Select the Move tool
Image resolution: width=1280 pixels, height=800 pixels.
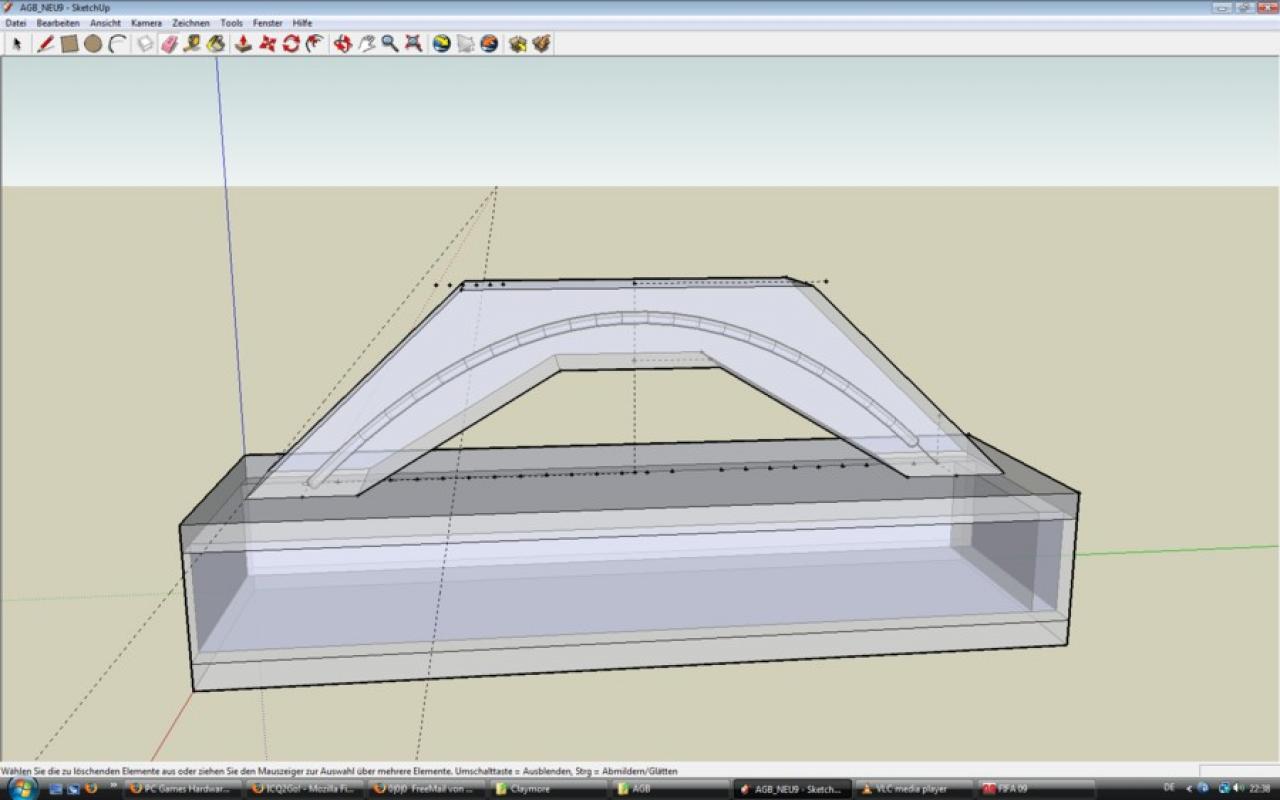click(267, 44)
